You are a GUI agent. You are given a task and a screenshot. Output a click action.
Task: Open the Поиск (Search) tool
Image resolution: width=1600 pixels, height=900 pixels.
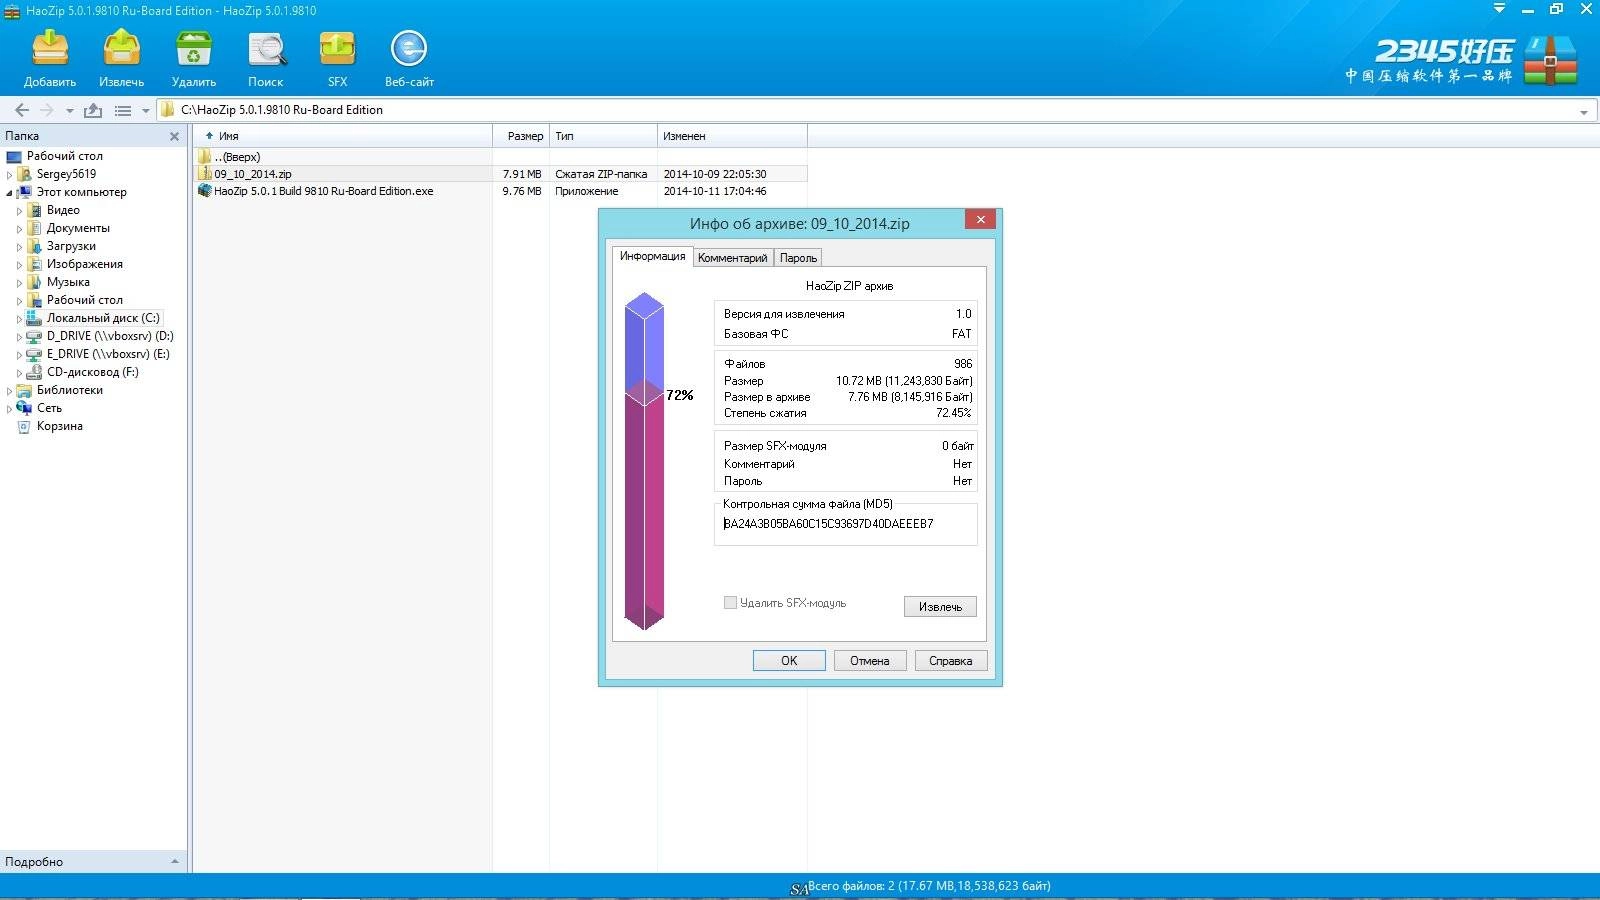pyautogui.click(x=266, y=48)
